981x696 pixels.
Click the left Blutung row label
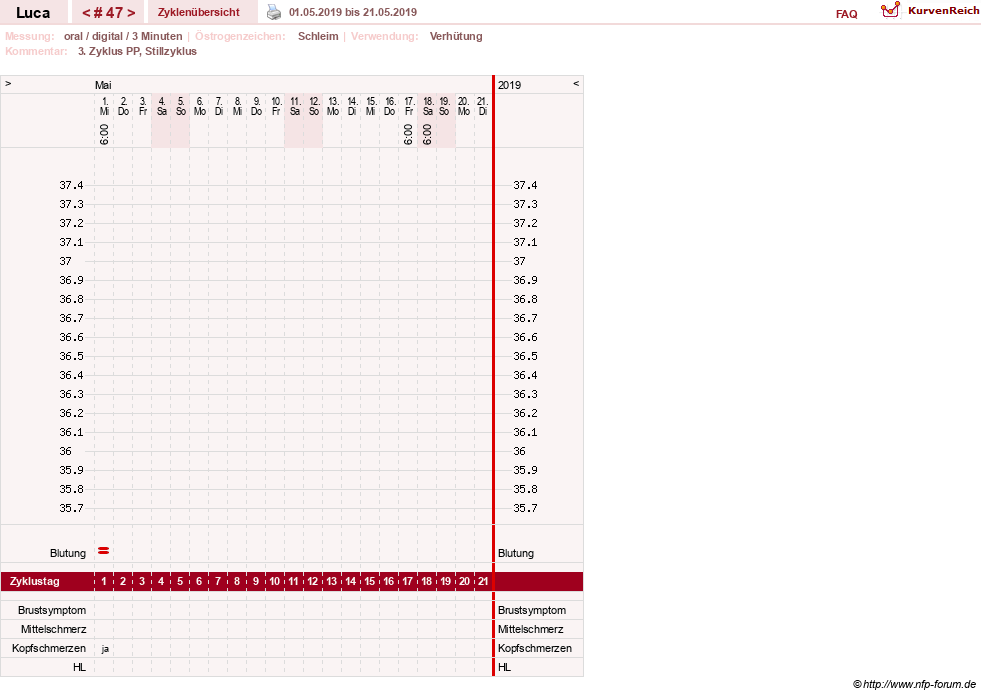pyautogui.click(x=68, y=553)
